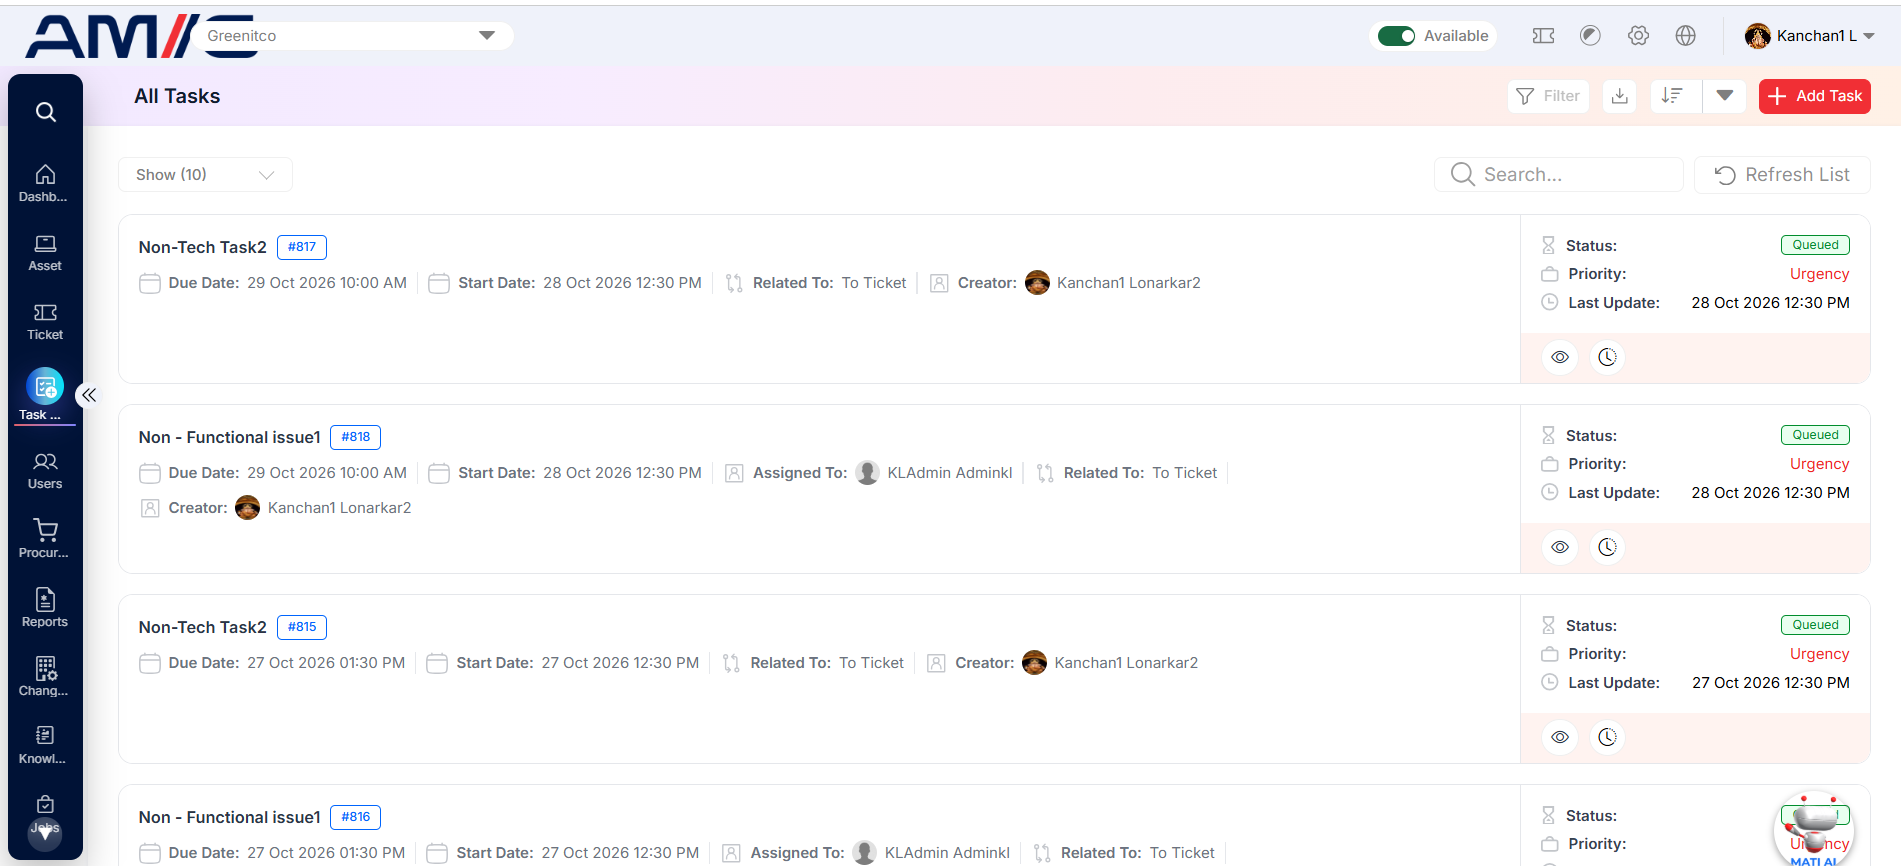The width and height of the screenshot is (1901, 866).
Task: Click the ticket icon in top bar
Action: 1543,36
